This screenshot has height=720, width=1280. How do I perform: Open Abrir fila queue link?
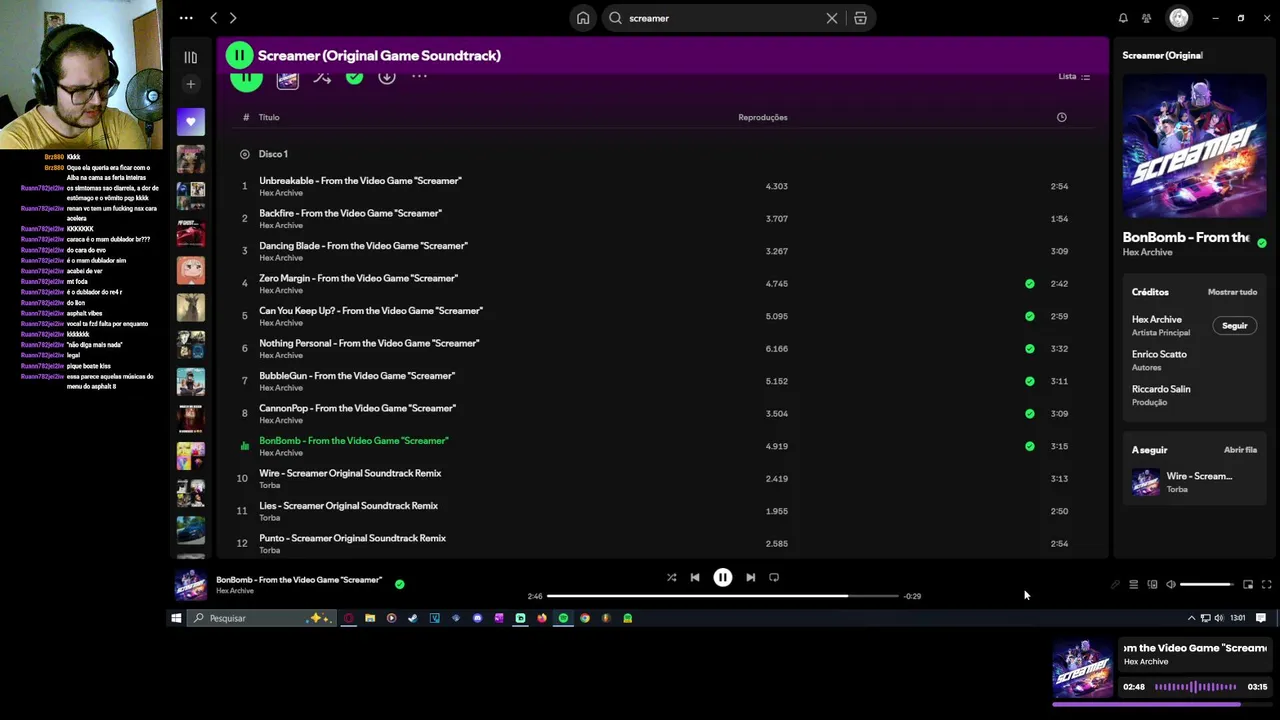pyautogui.click(x=1240, y=450)
